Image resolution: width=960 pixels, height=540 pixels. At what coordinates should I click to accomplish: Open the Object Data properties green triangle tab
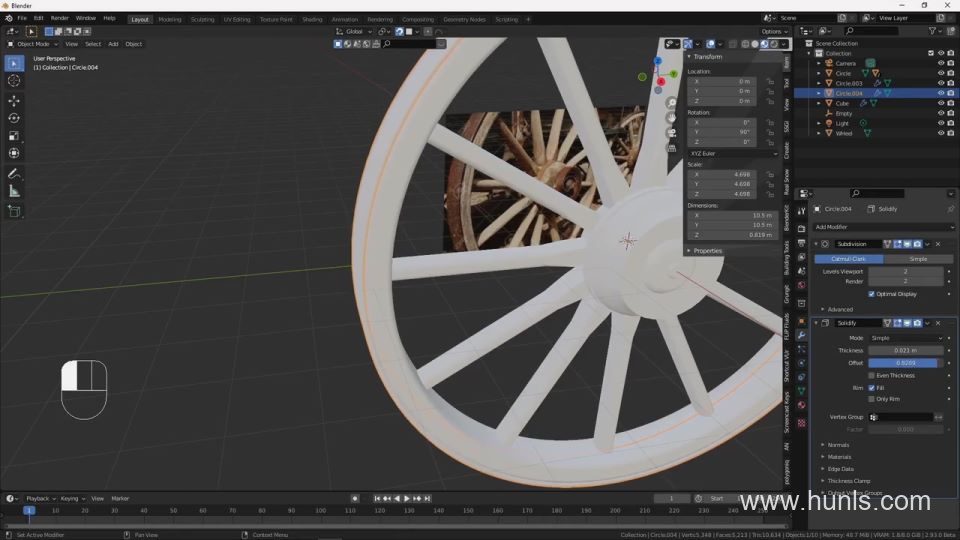pyautogui.click(x=801, y=391)
